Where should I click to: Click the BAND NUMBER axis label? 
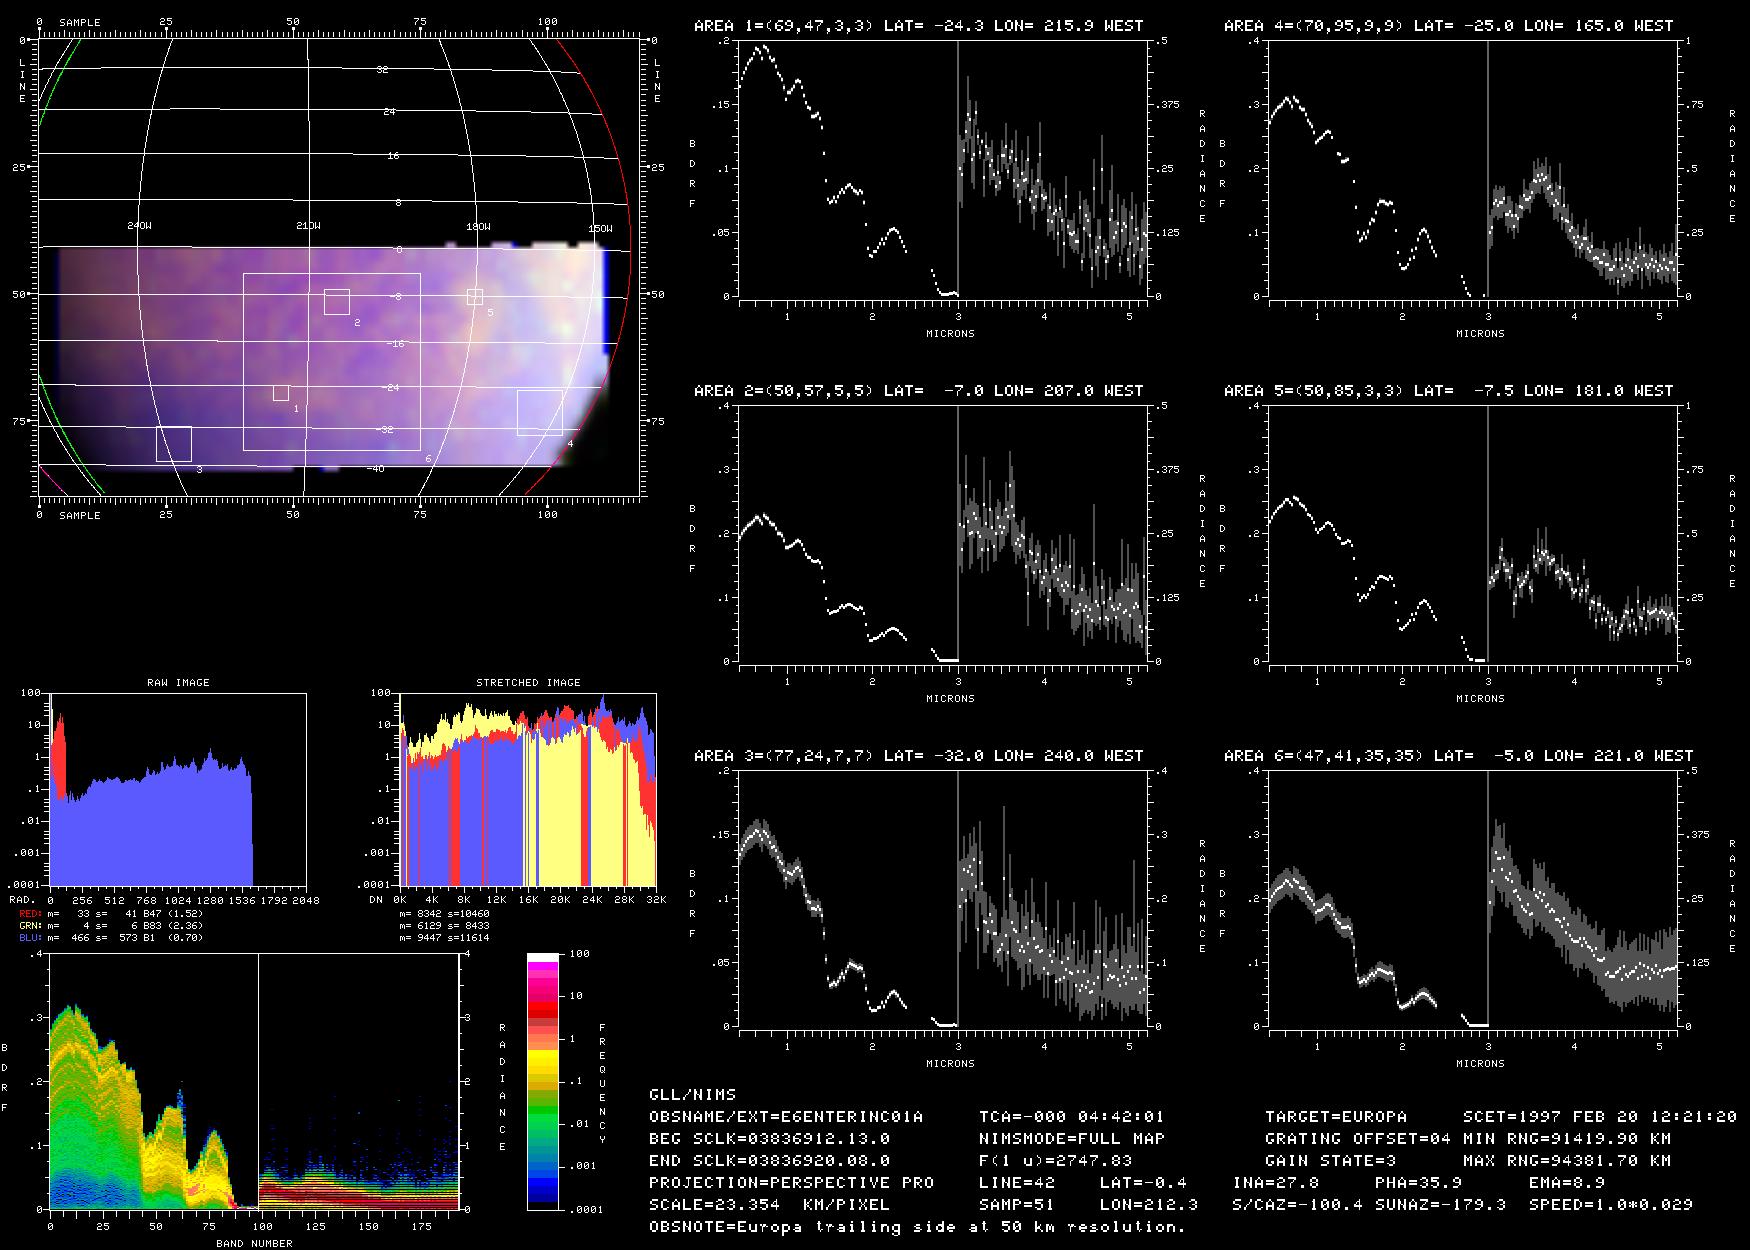[x=254, y=1243]
